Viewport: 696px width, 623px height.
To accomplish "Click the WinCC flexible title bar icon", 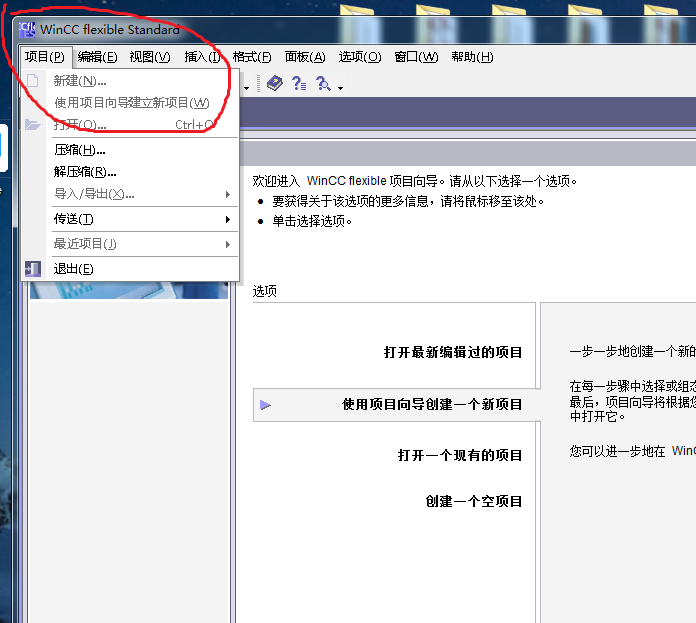I will [x=28, y=29].
